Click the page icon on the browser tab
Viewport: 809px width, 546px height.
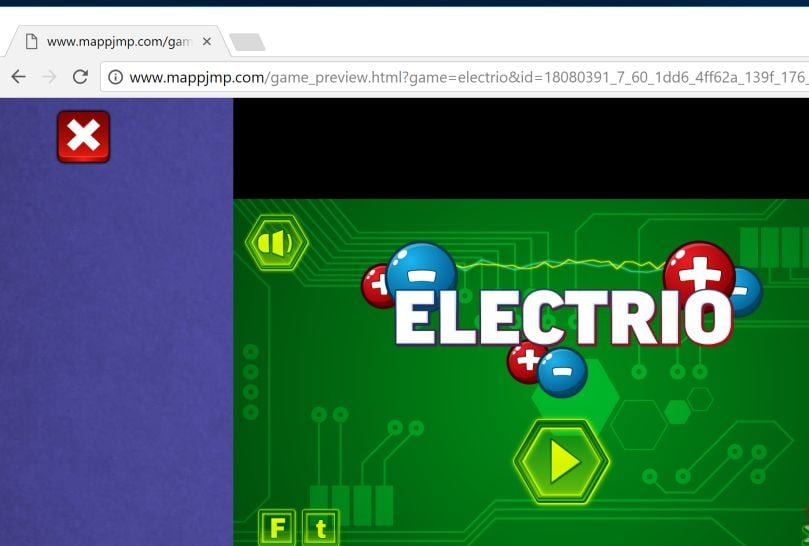32,41
